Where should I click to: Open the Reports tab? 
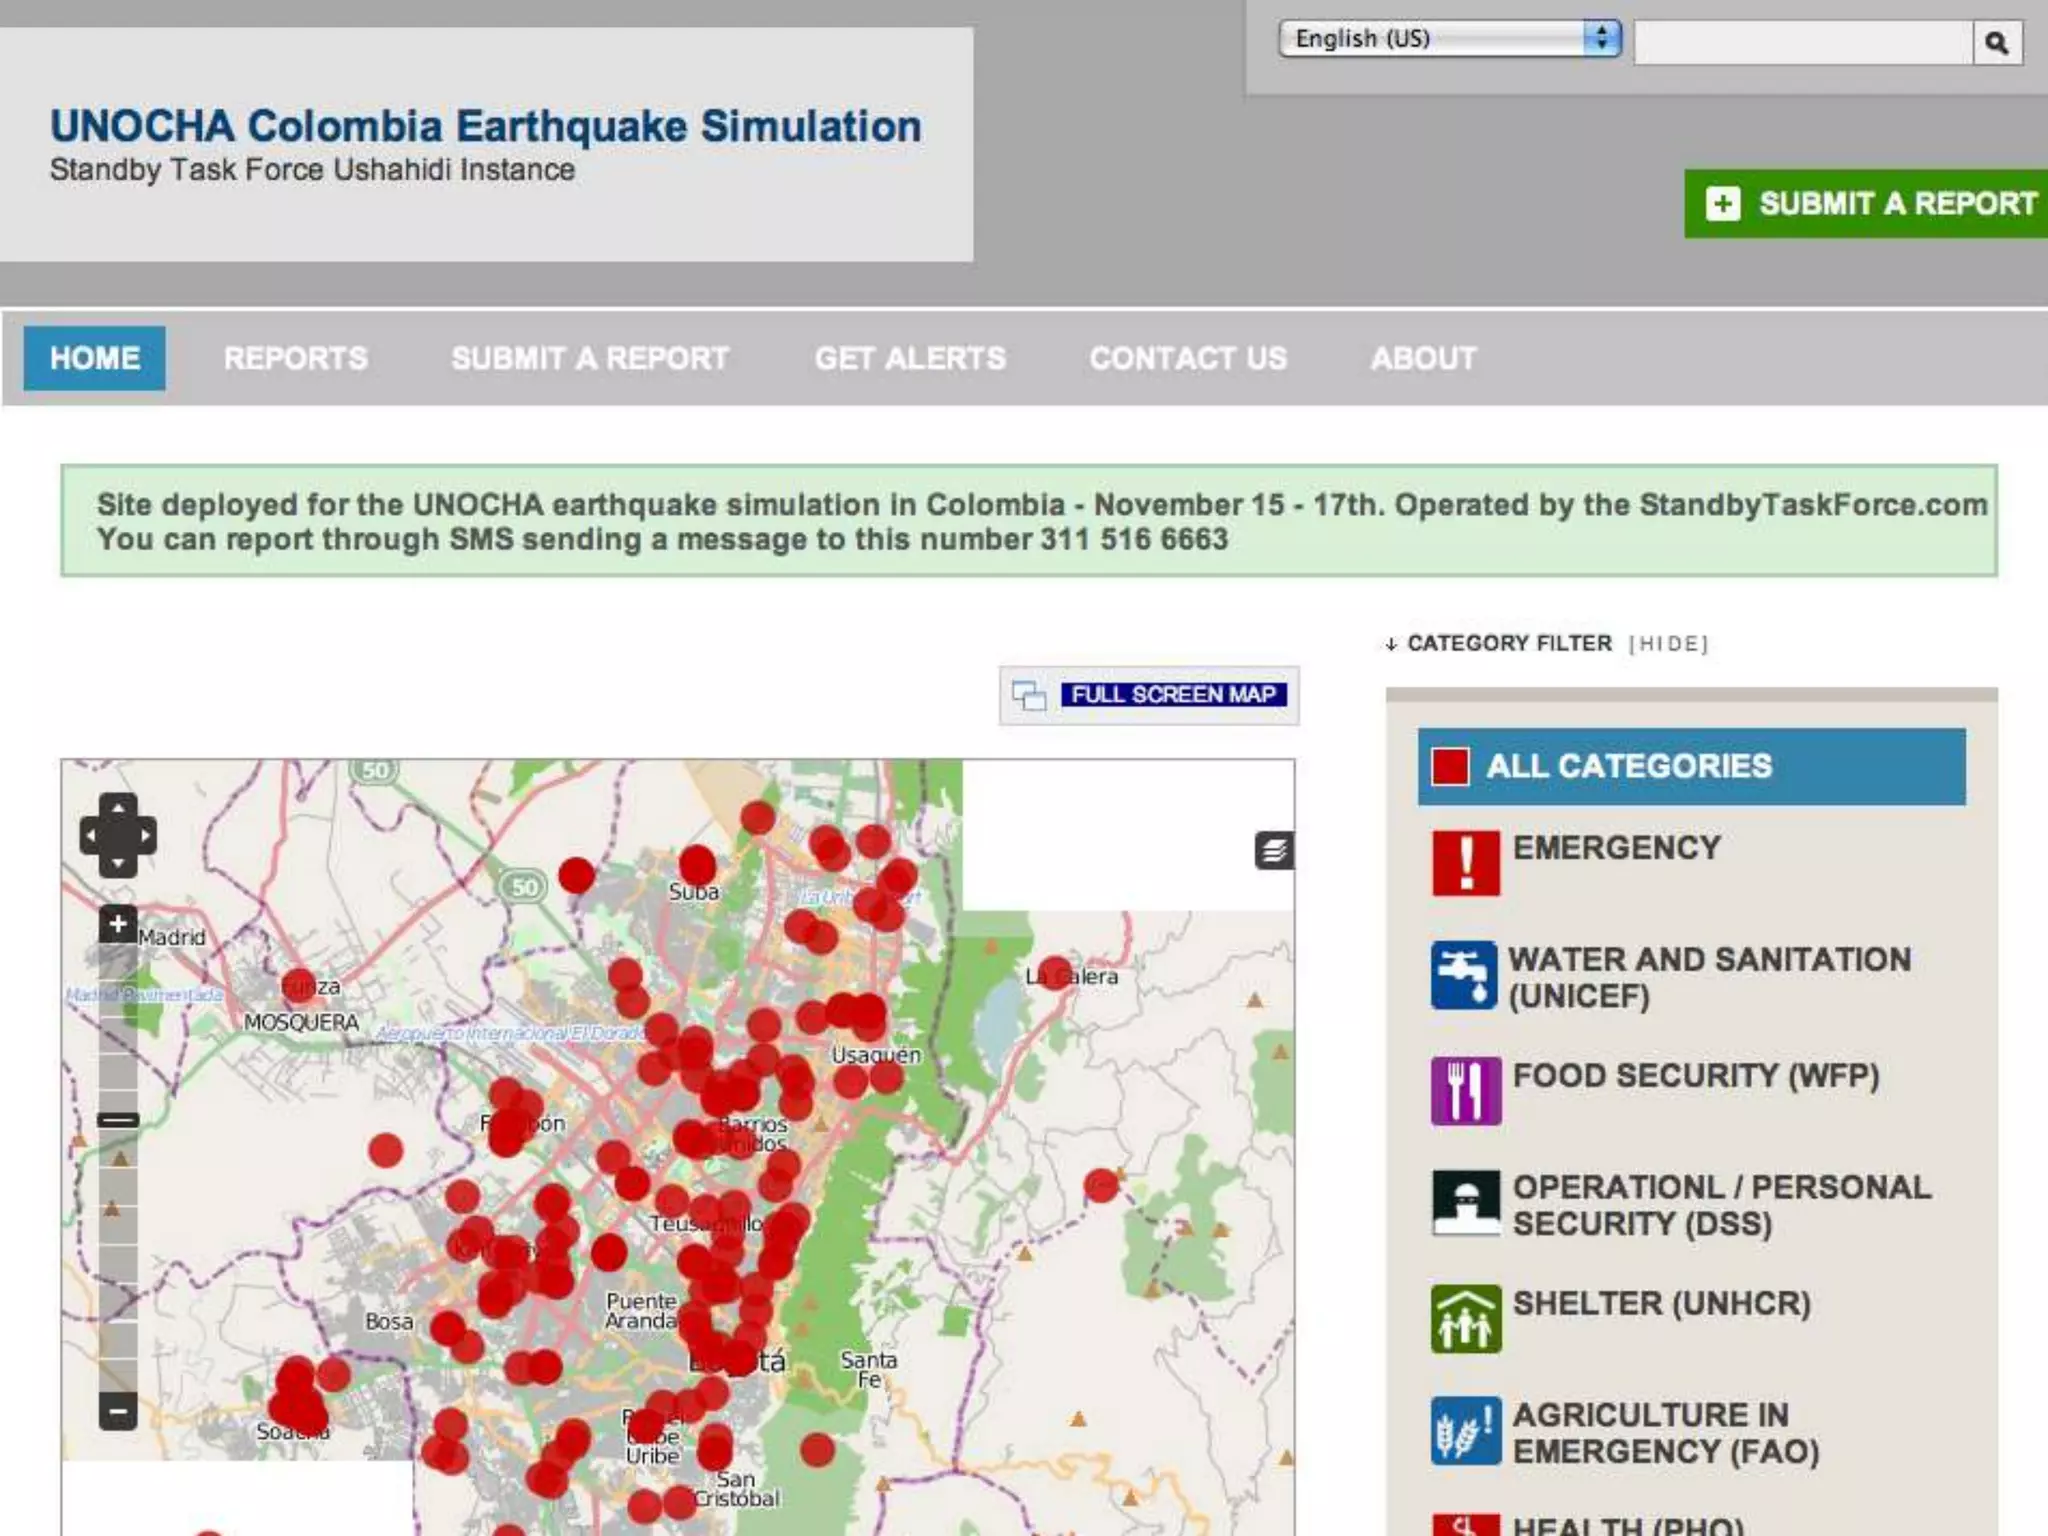[295, 358]
